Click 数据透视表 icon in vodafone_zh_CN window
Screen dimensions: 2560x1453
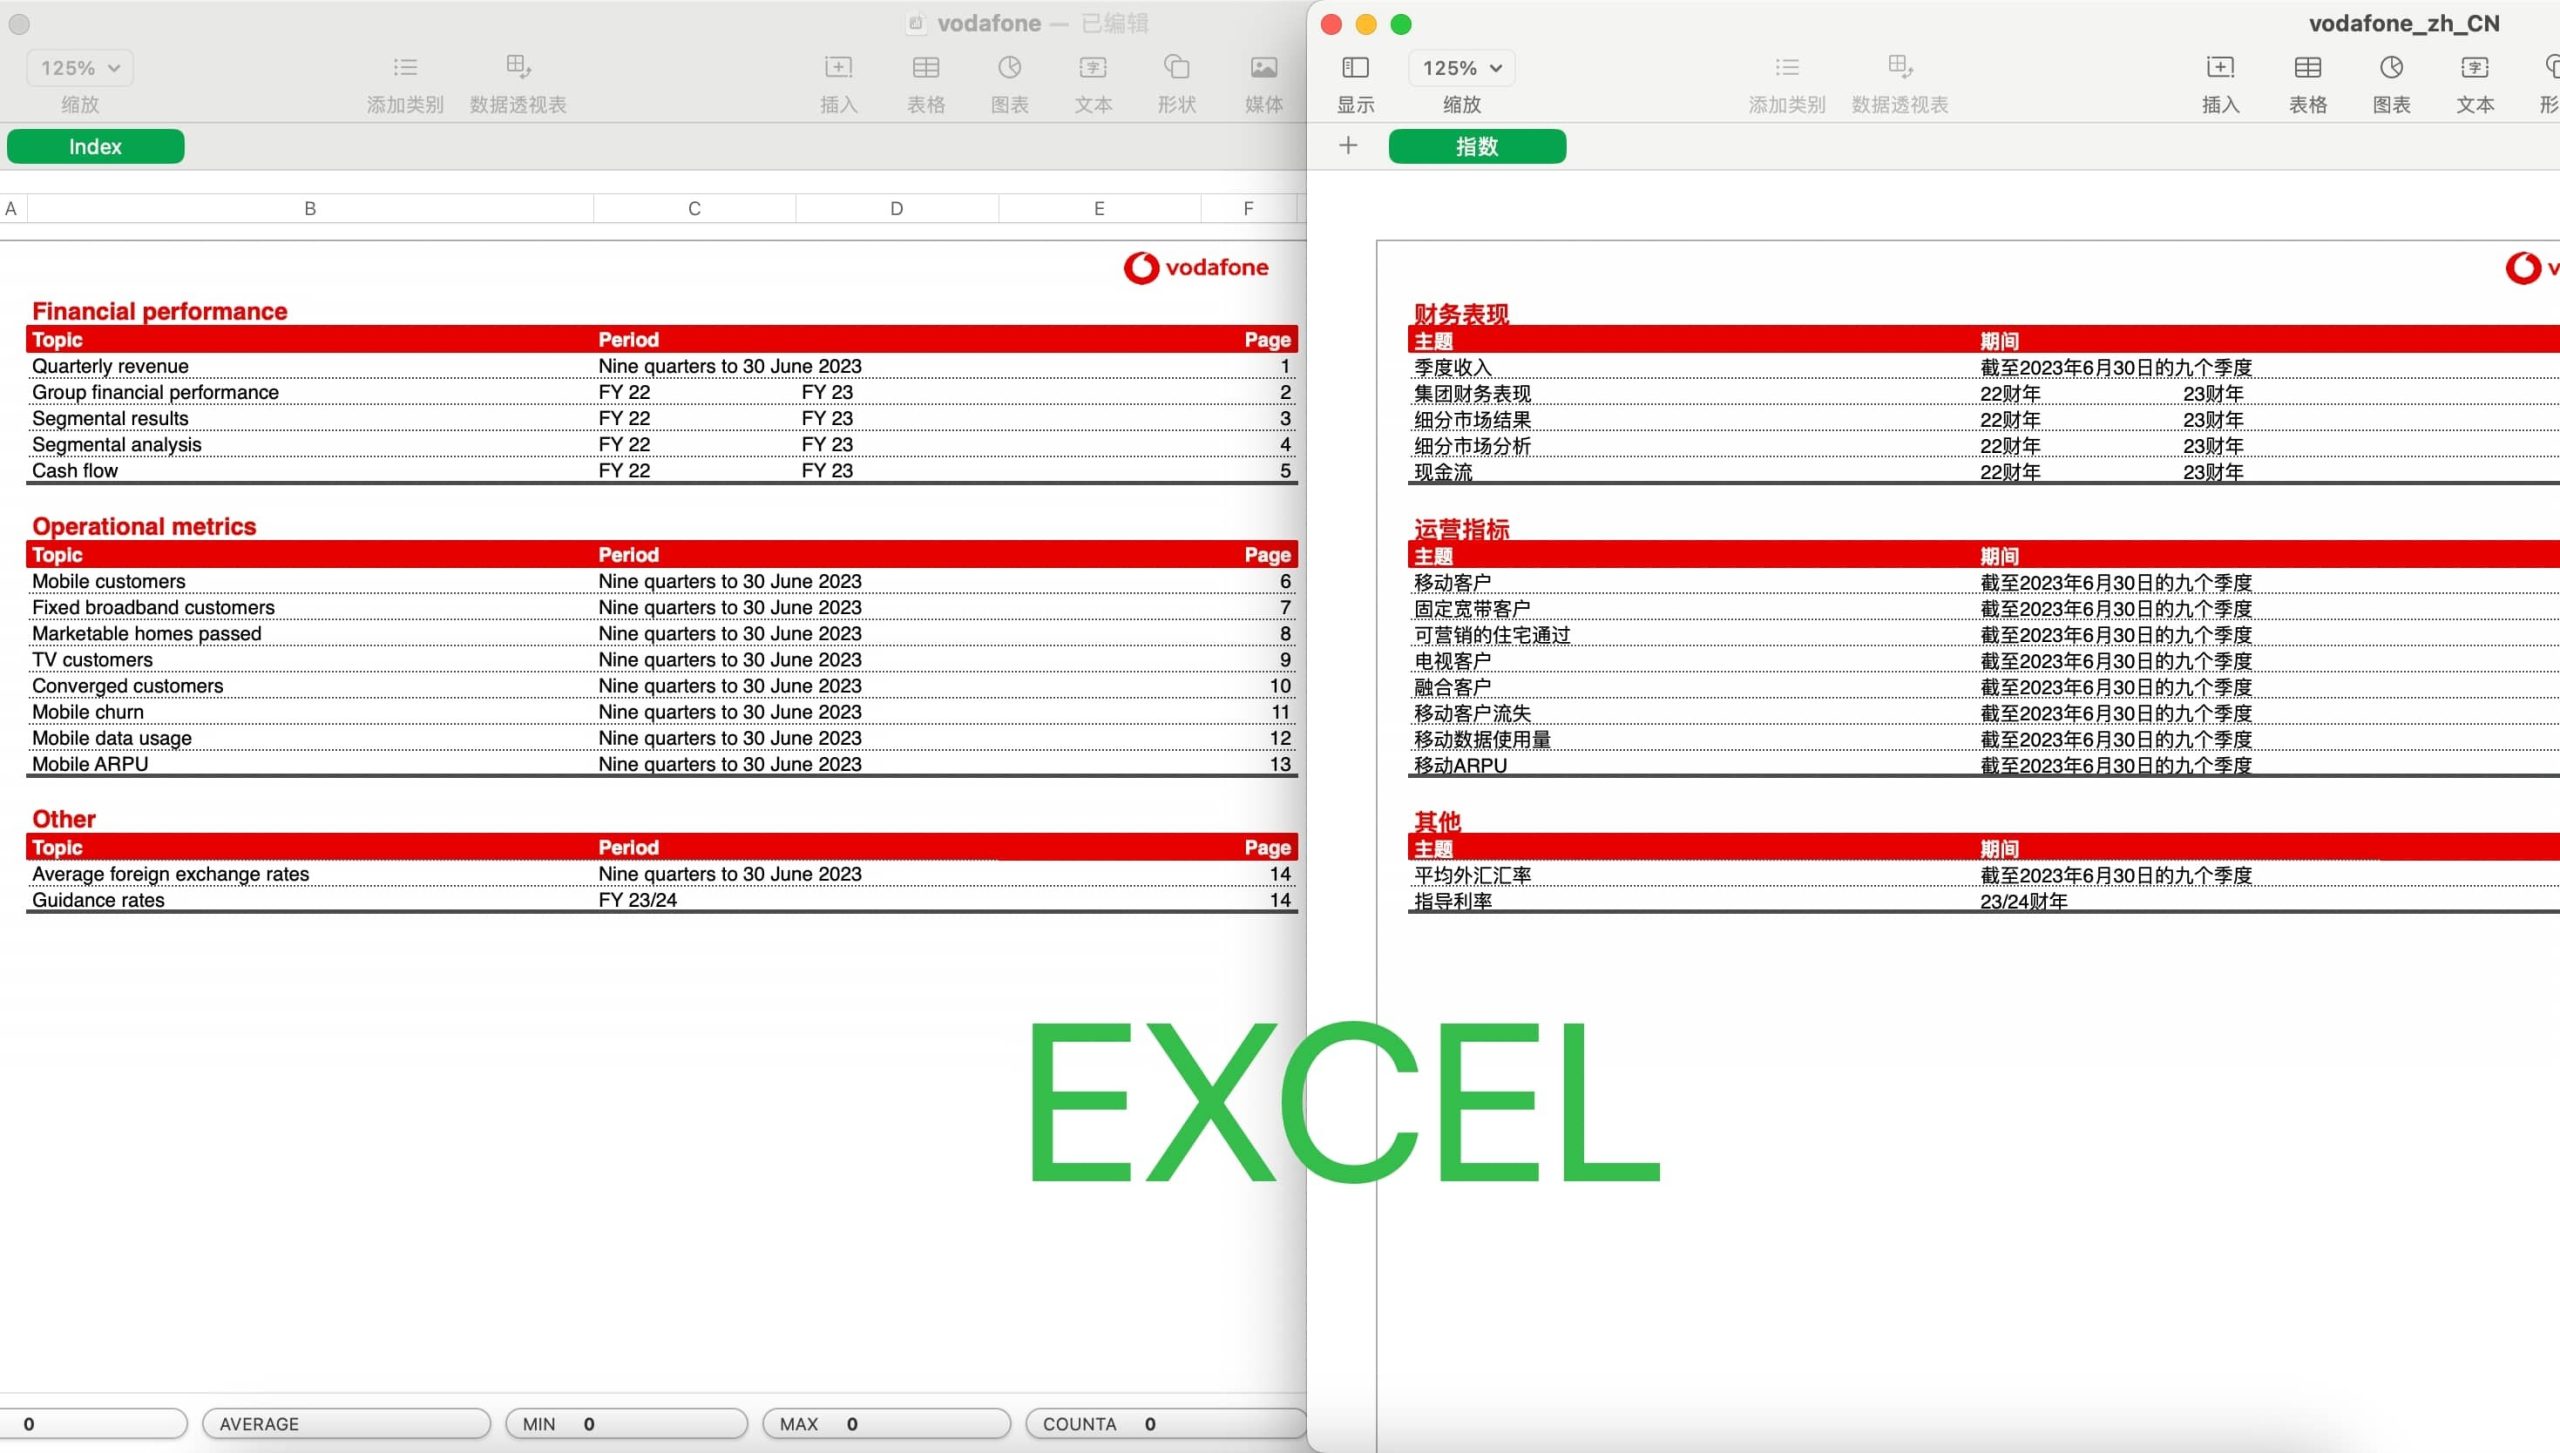coord(1900,67)
